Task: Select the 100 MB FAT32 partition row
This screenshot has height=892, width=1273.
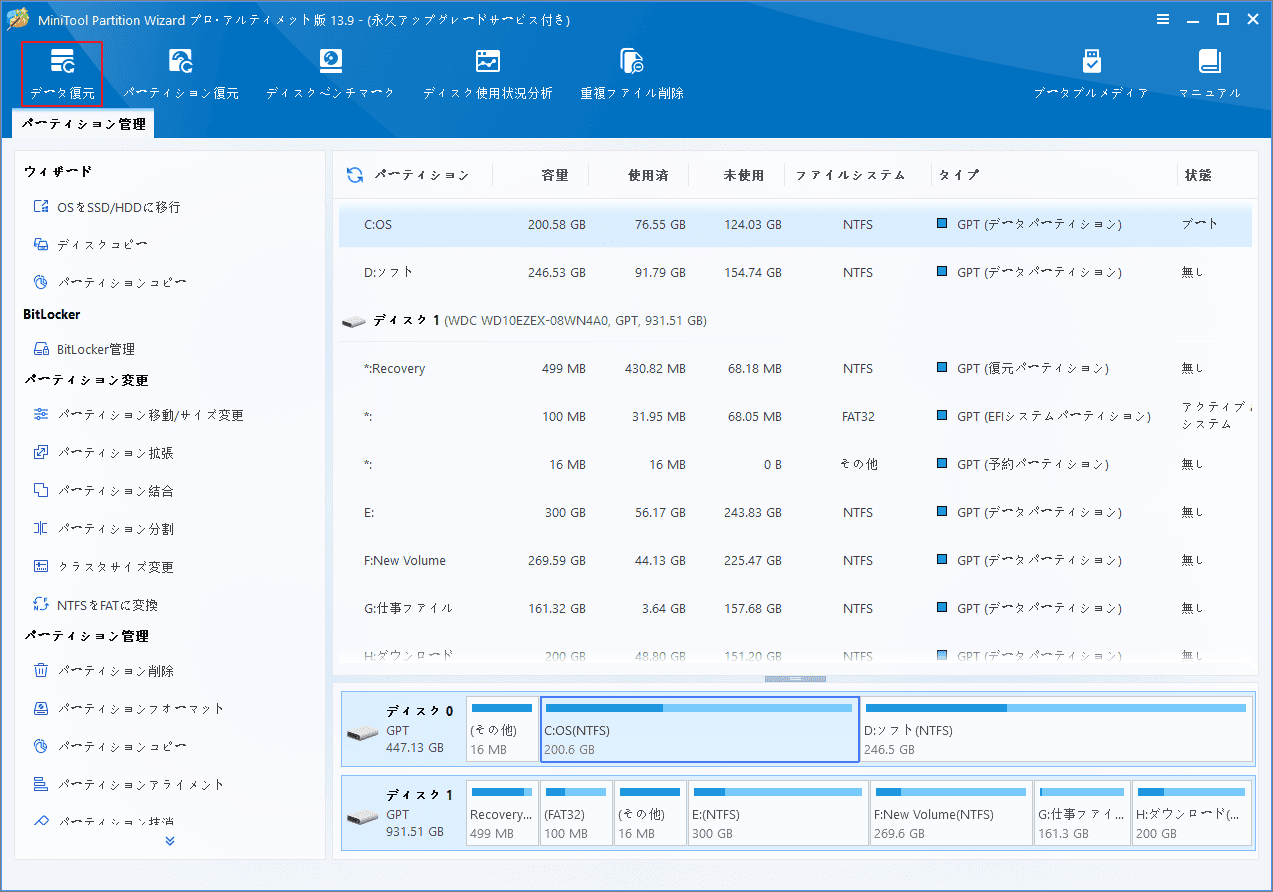Action: pos(795,416)
